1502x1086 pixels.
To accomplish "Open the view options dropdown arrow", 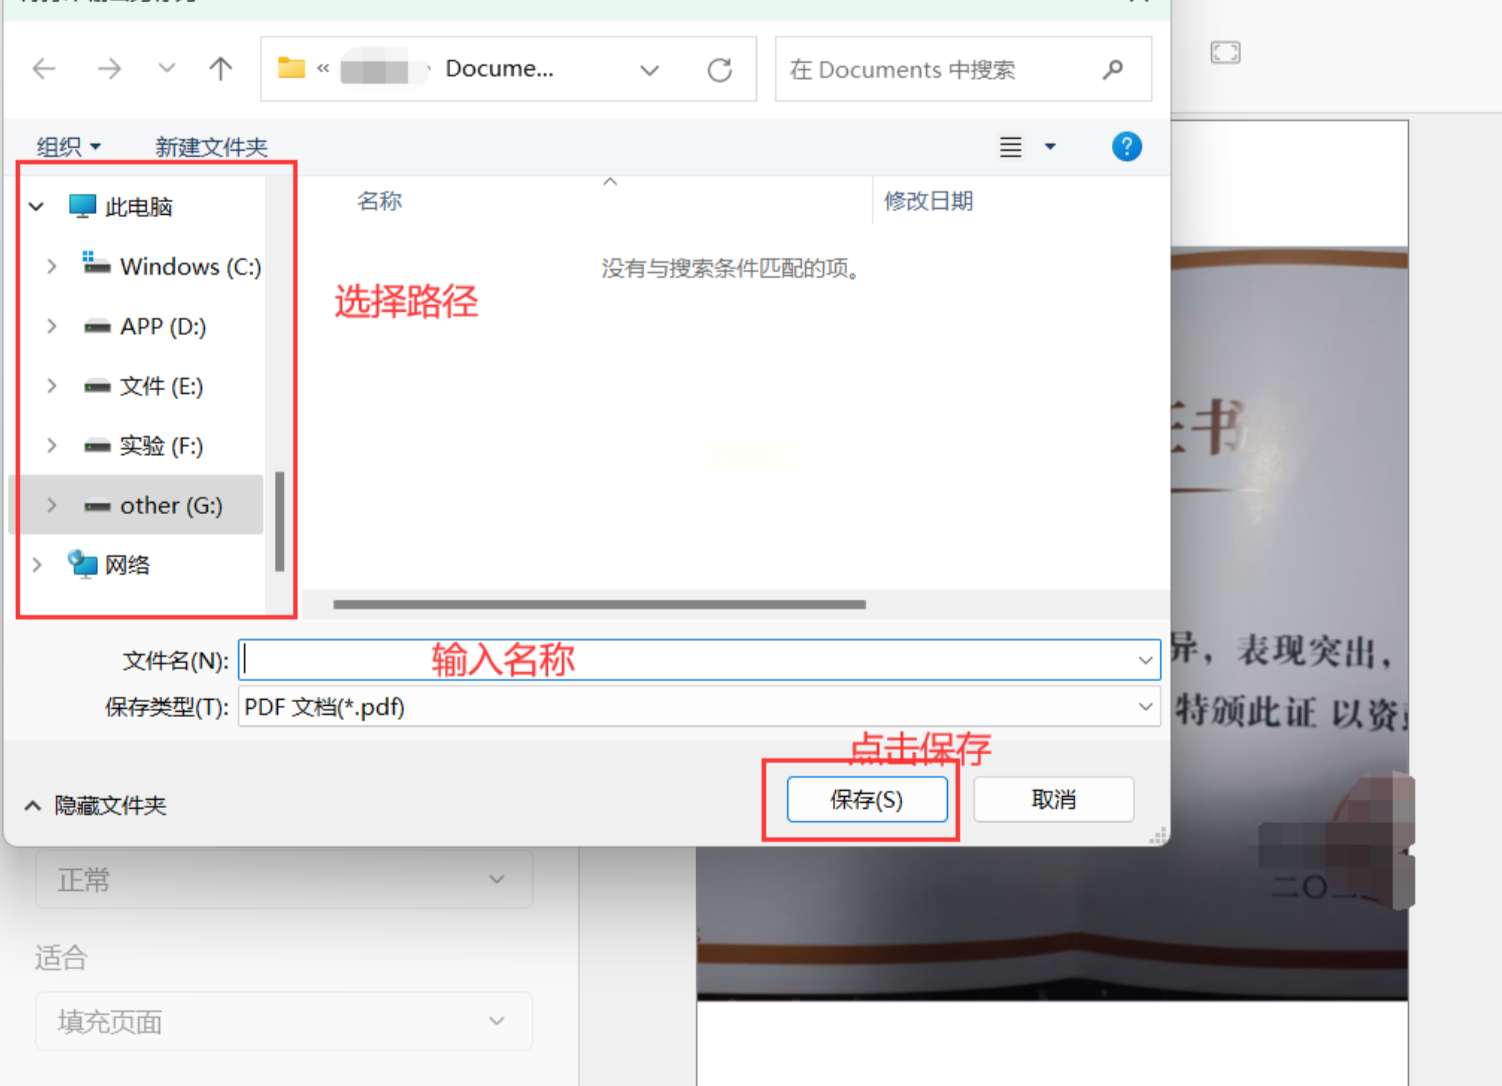I will pos(1050,147).
